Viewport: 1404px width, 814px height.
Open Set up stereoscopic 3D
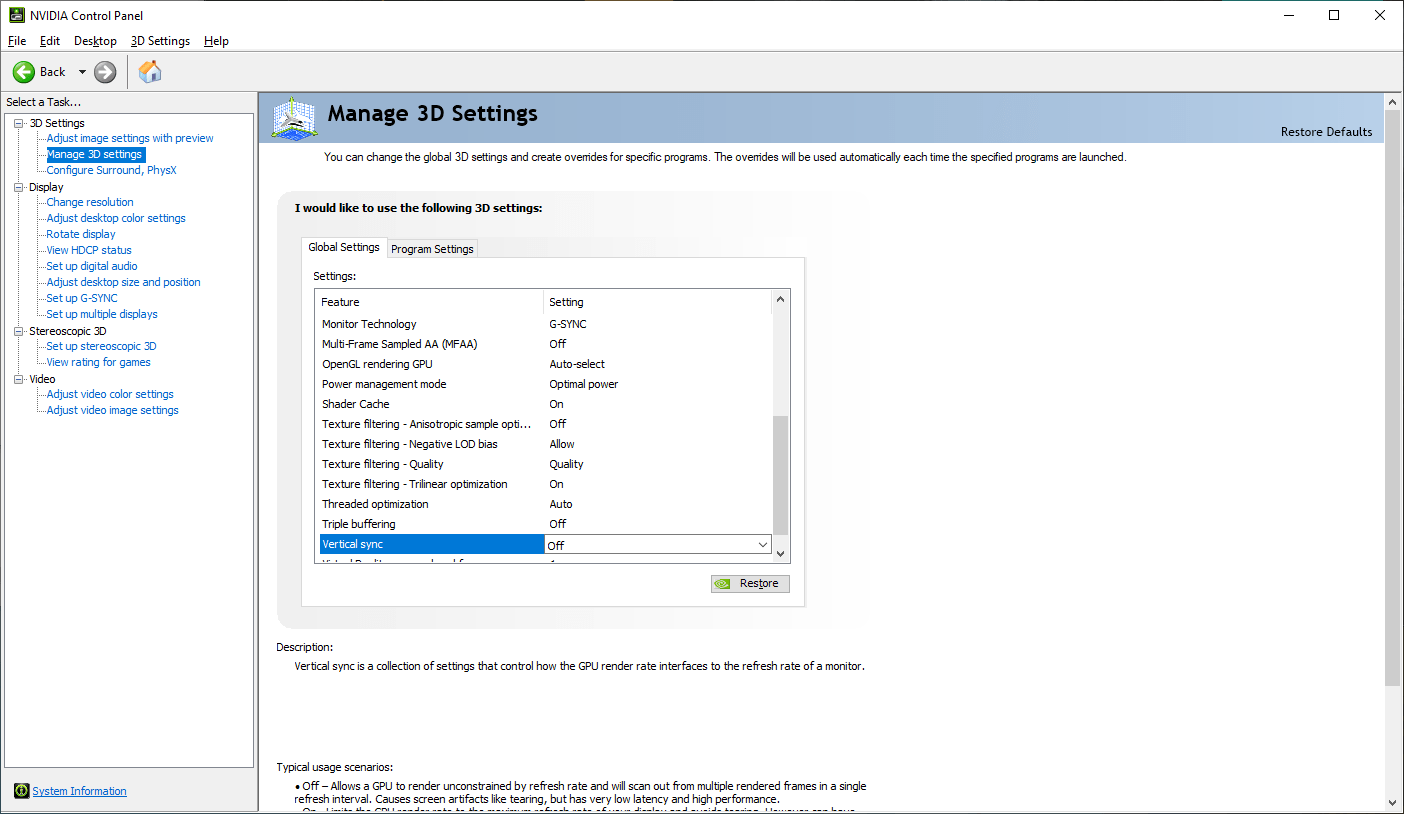point(101,346)
